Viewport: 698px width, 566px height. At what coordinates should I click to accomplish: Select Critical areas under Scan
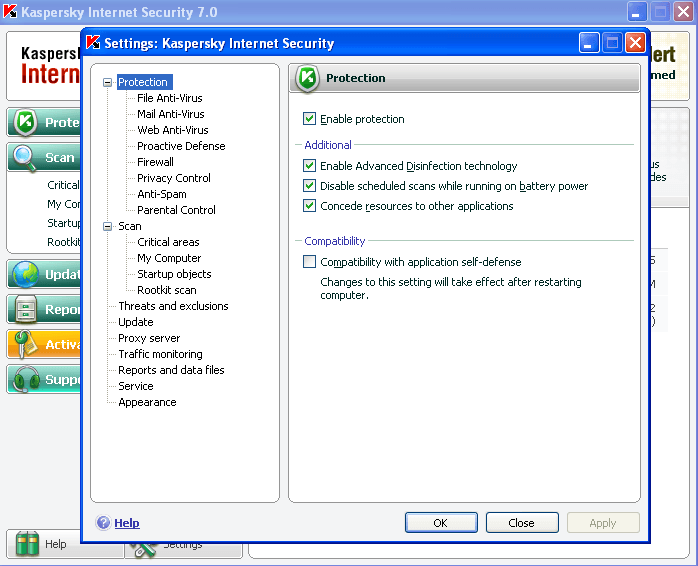[168, 242]
